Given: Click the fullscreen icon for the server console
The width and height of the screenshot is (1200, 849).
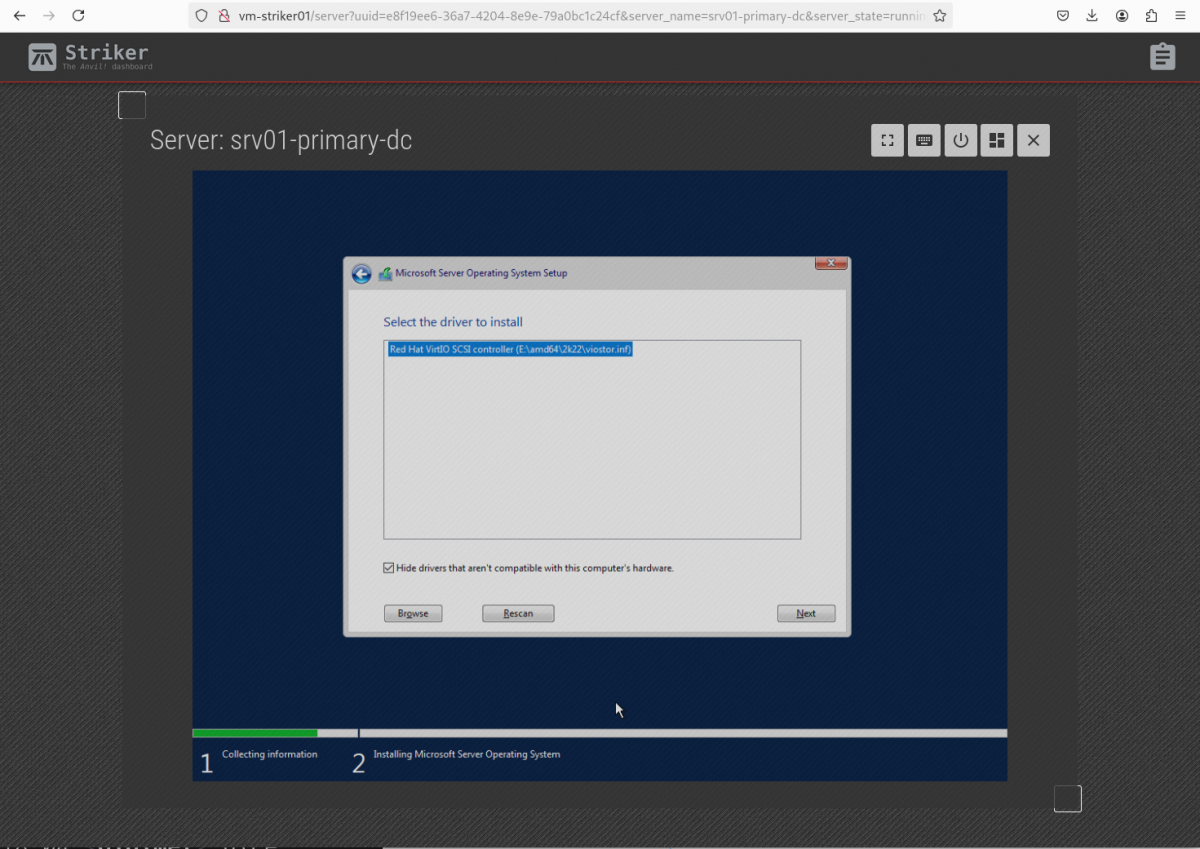Looking at the screenshot, I should tap(887, 141).
